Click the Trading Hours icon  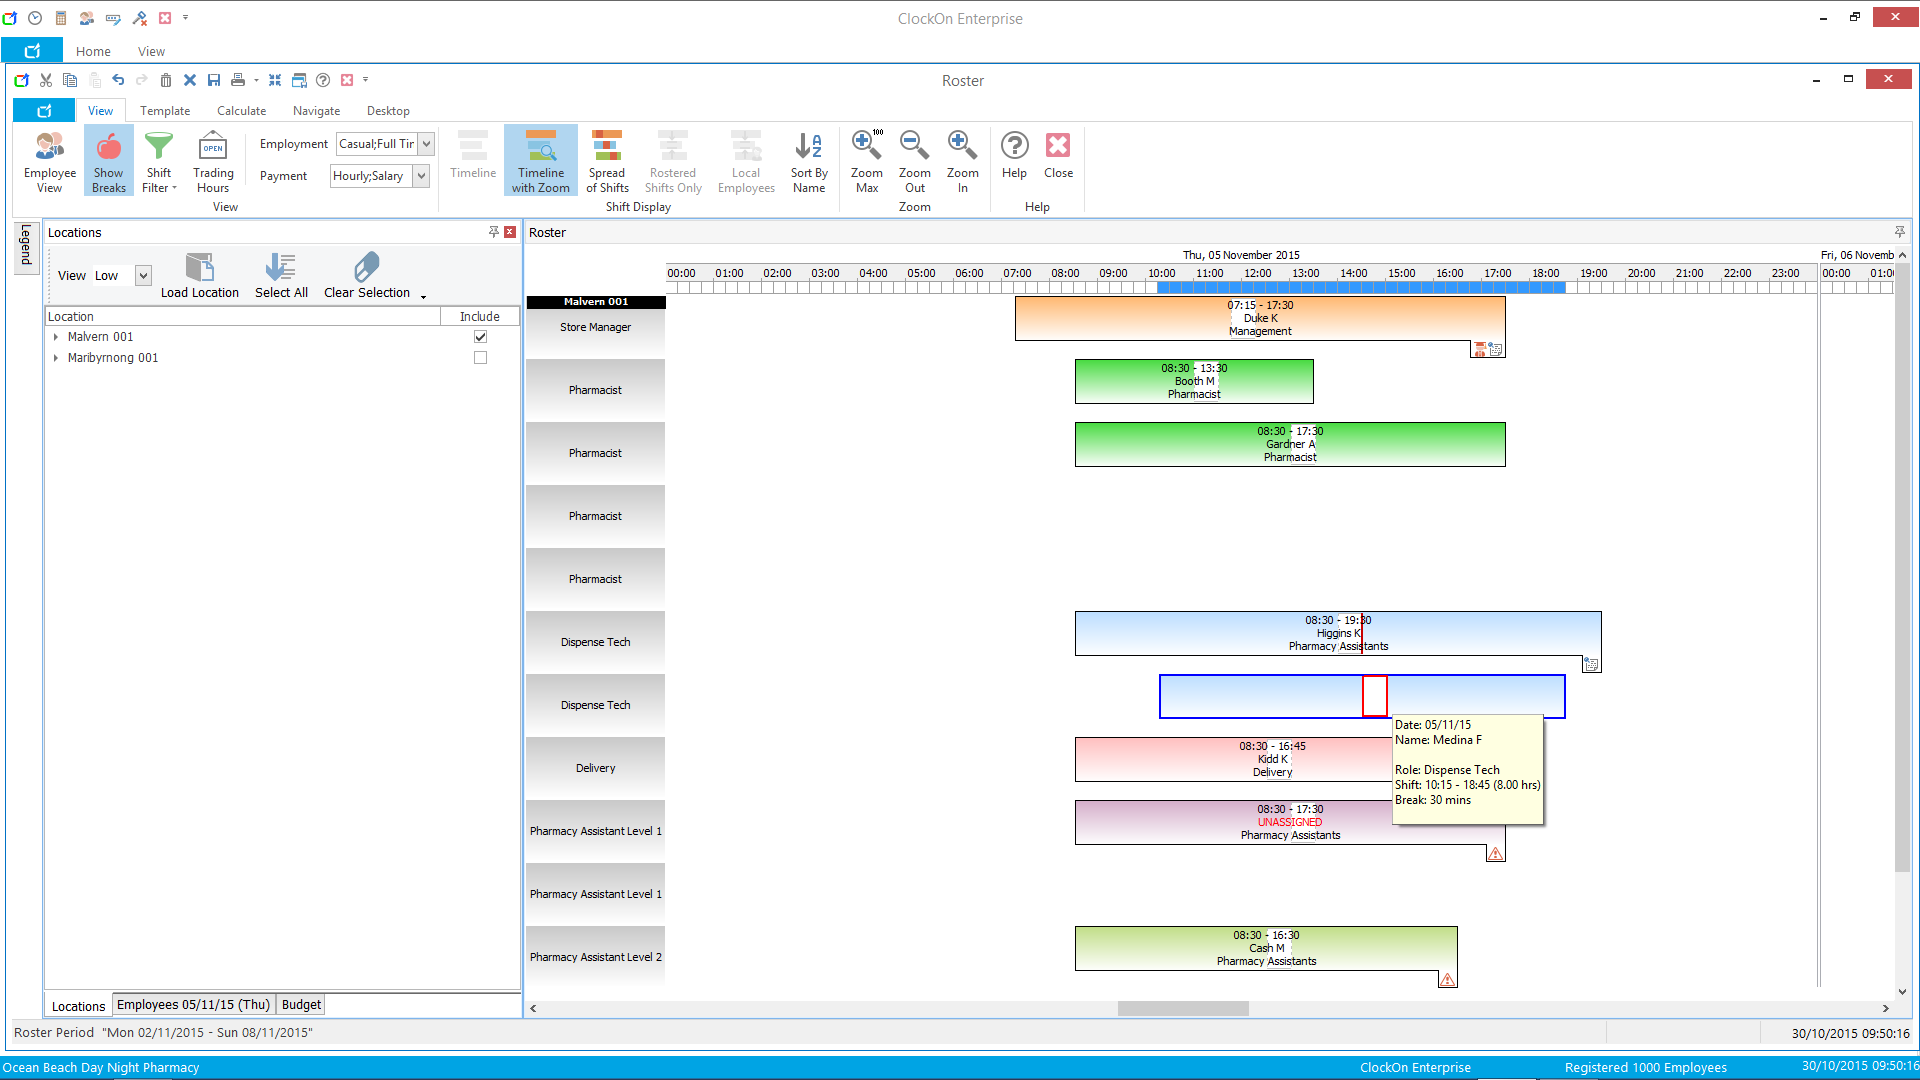[x=213, y=160]
